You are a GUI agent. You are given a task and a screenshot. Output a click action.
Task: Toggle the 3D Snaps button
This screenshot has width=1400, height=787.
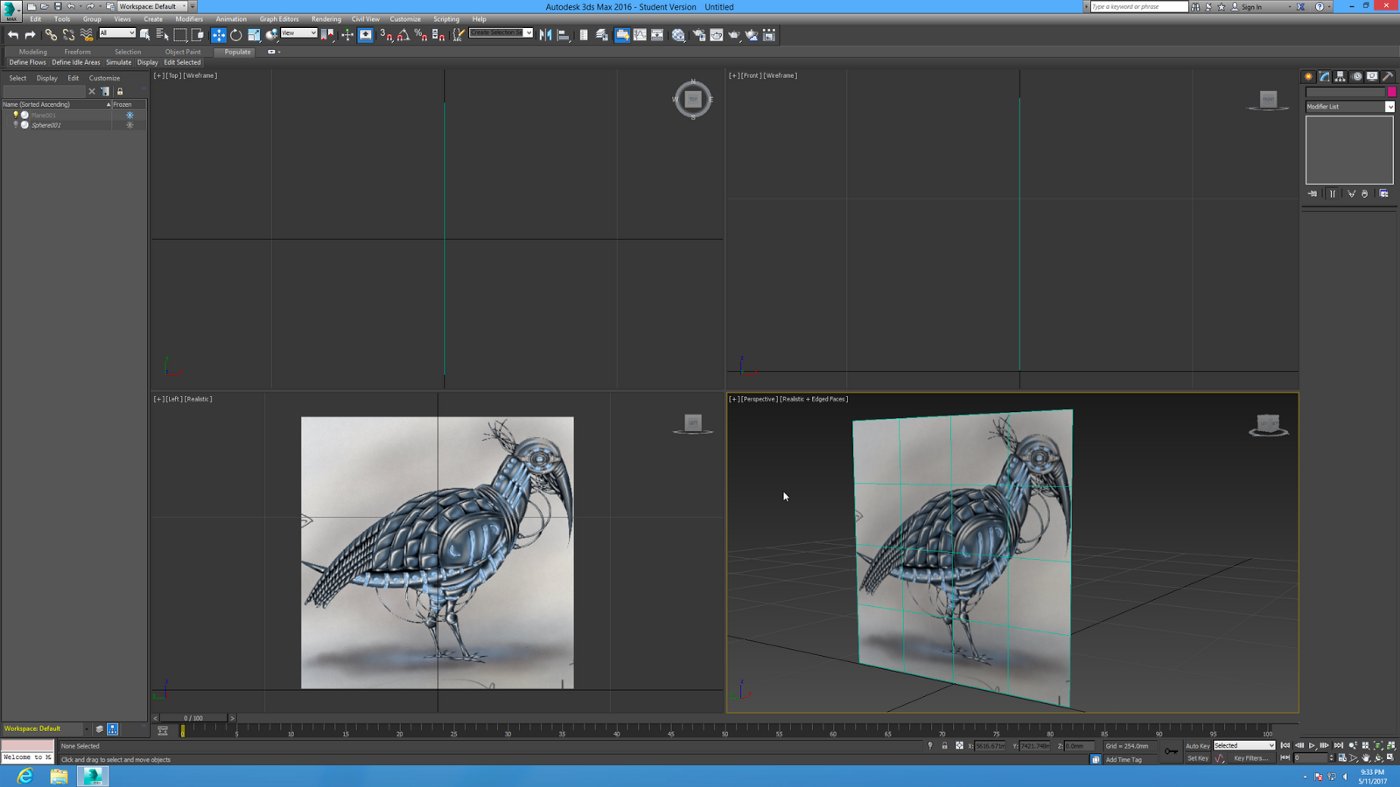click(386, 35)
